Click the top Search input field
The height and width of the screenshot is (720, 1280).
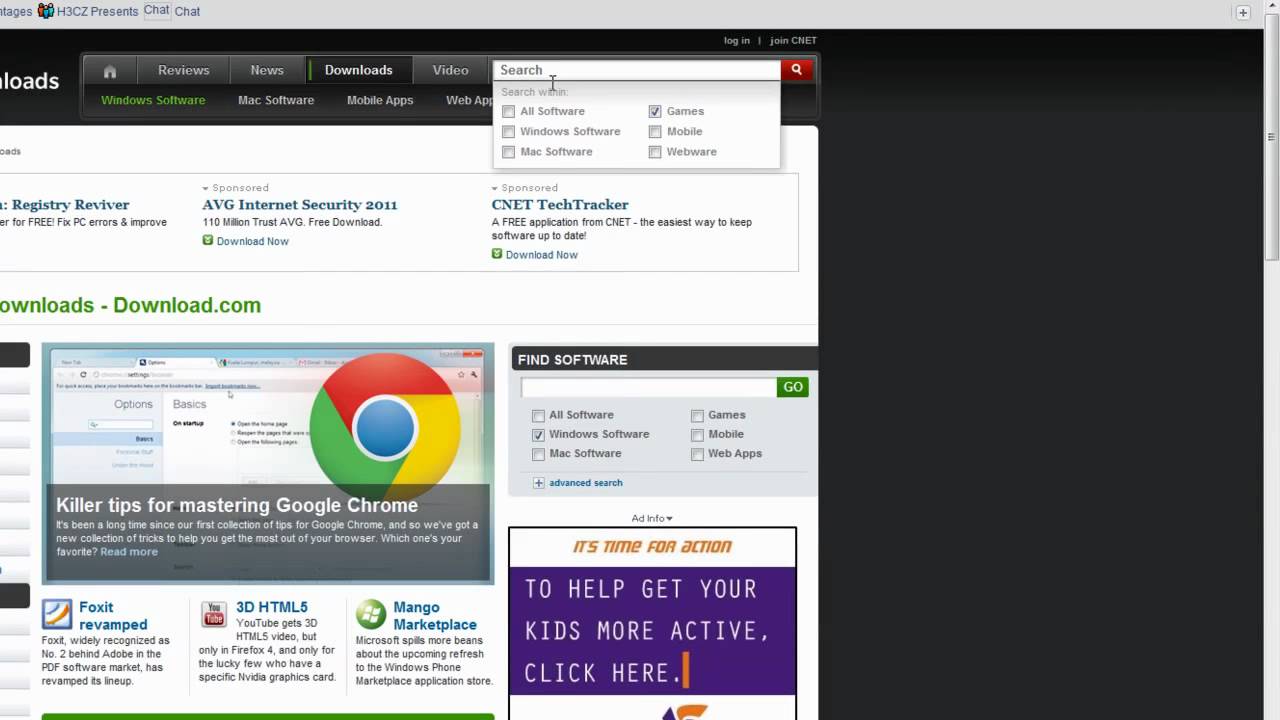pos(637,70)
